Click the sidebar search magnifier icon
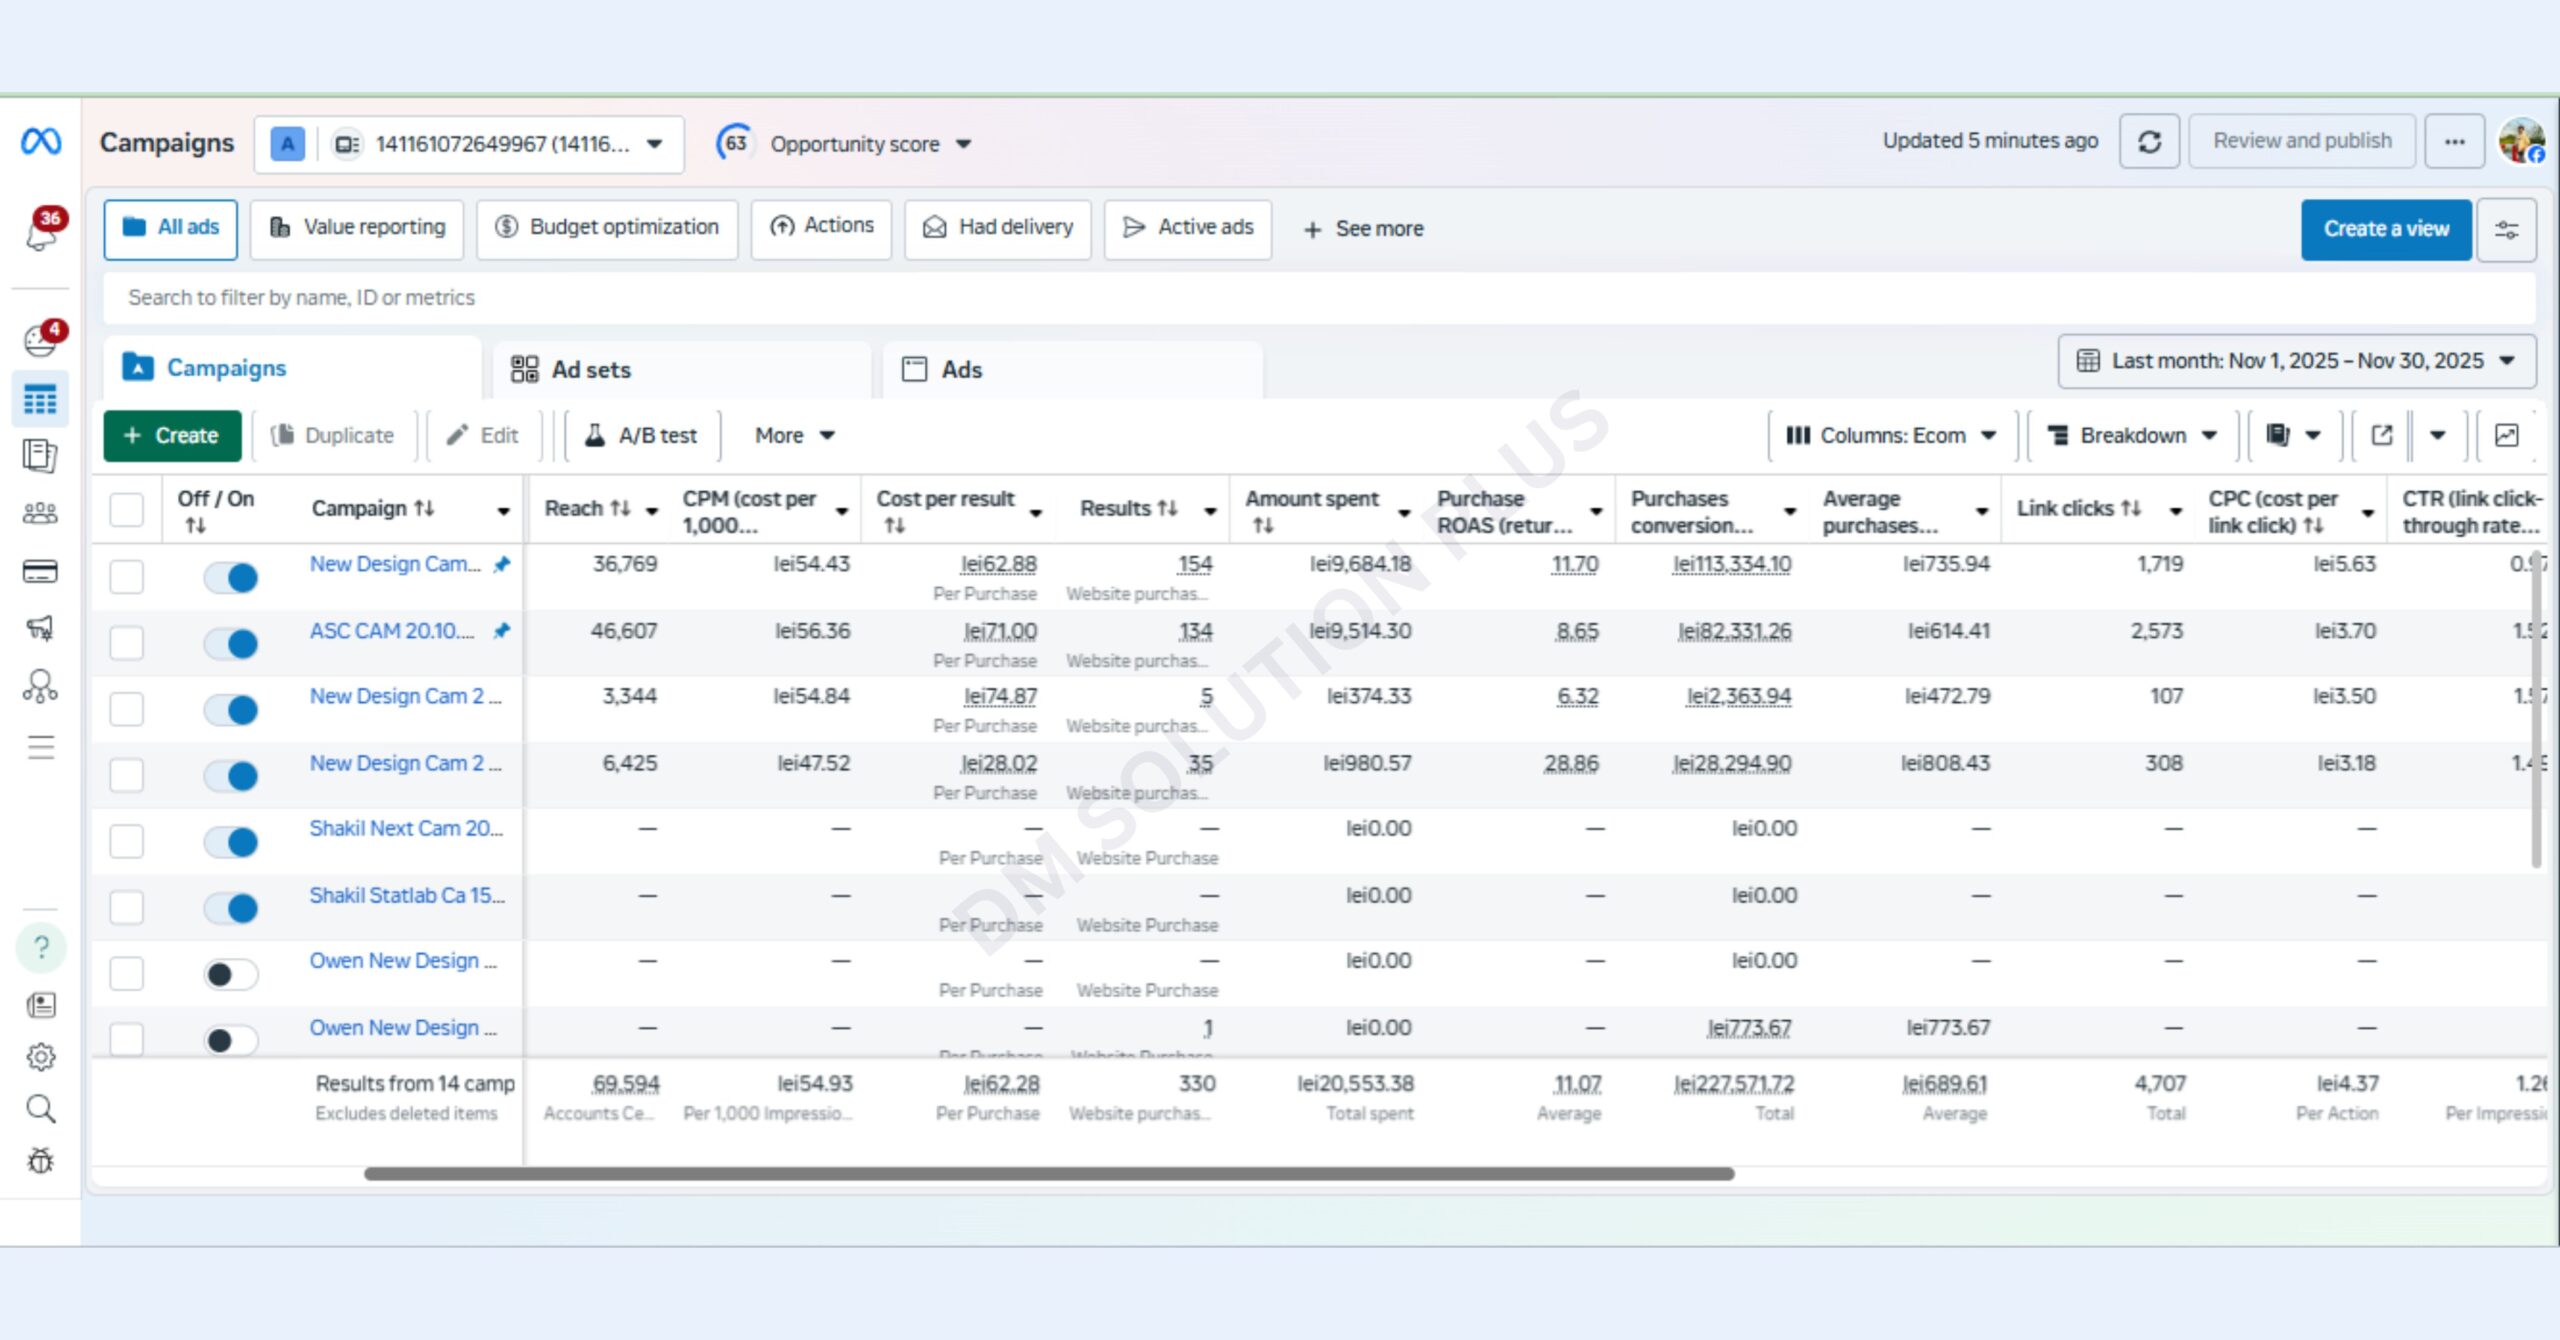Screen dimensions: 2560x1340 point(40,1108)
